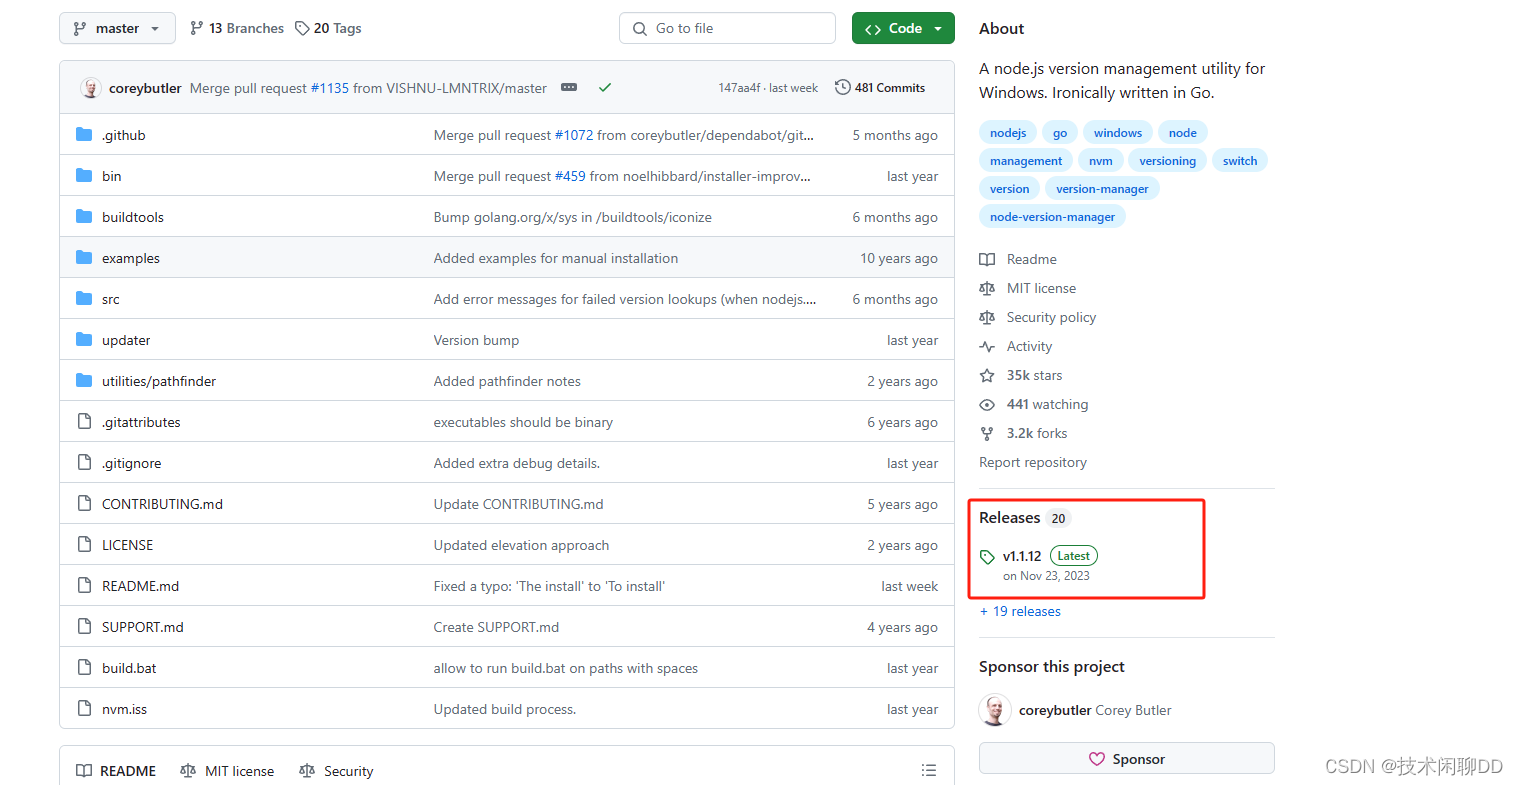Click the examples folder icon
The image size is (1518, 785).
[x=84, y=258]
